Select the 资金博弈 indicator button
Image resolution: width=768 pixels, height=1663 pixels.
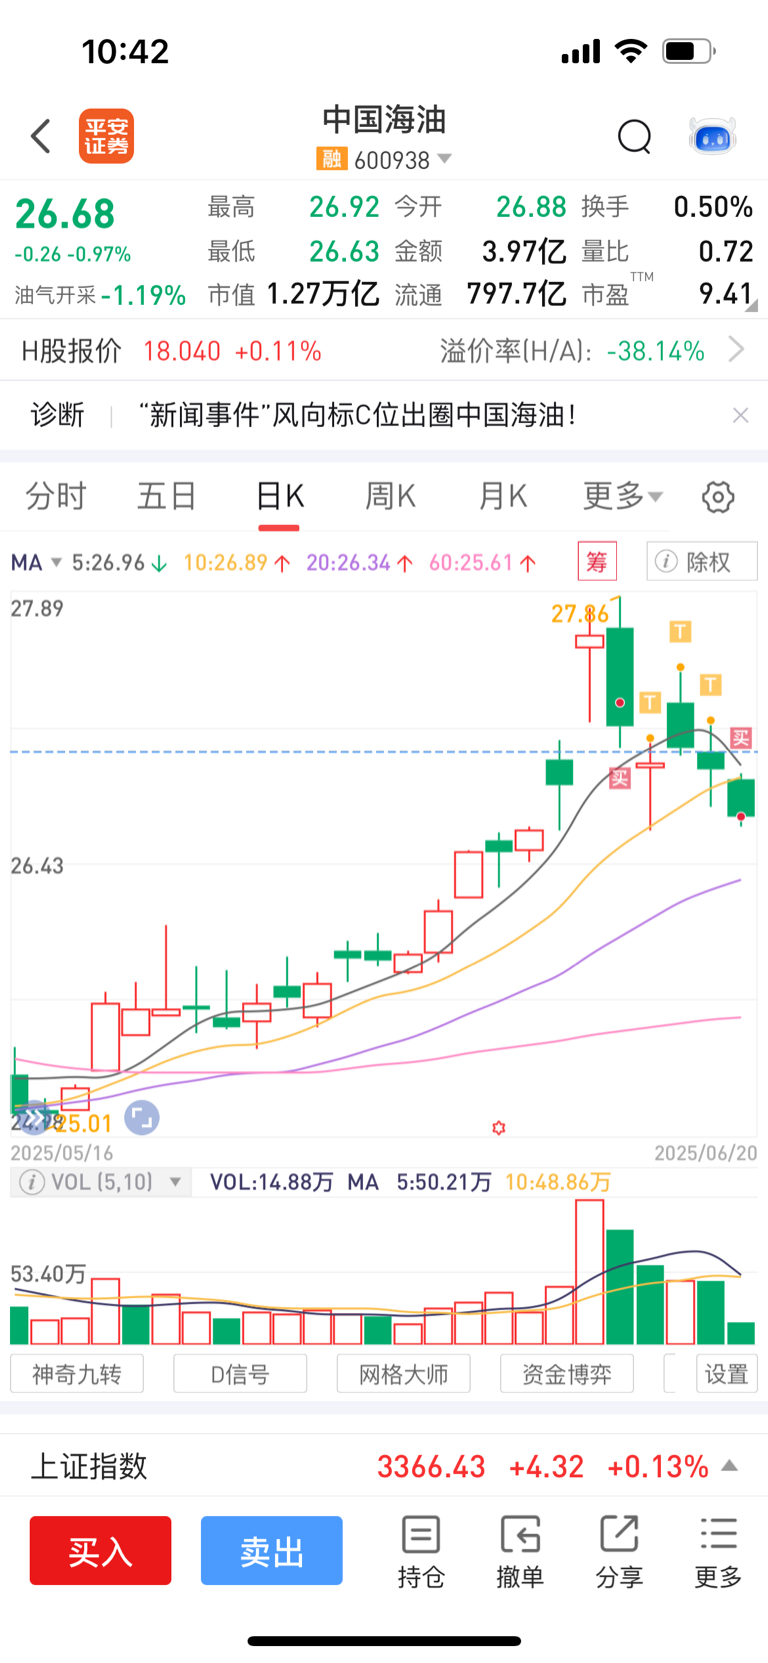tap(567, 1374)
